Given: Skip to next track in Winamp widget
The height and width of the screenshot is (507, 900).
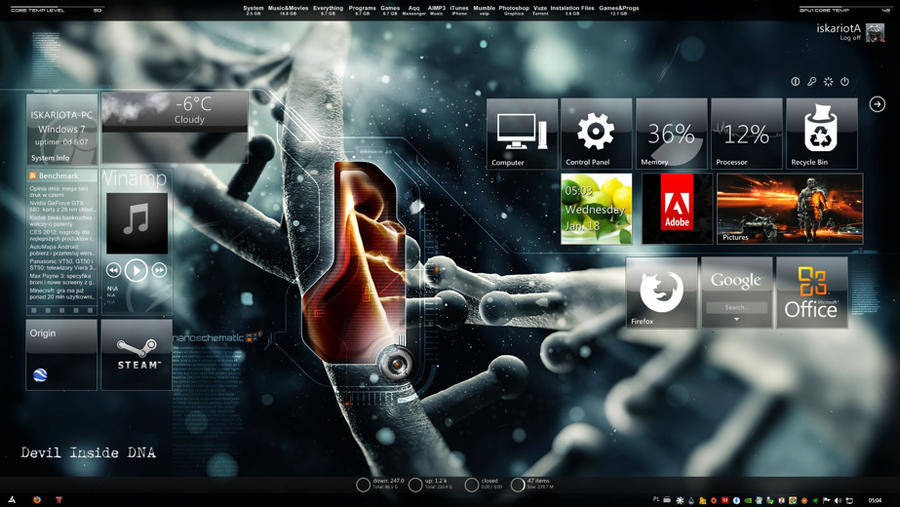Looking at the screenshot, I should tap(159, 270).
